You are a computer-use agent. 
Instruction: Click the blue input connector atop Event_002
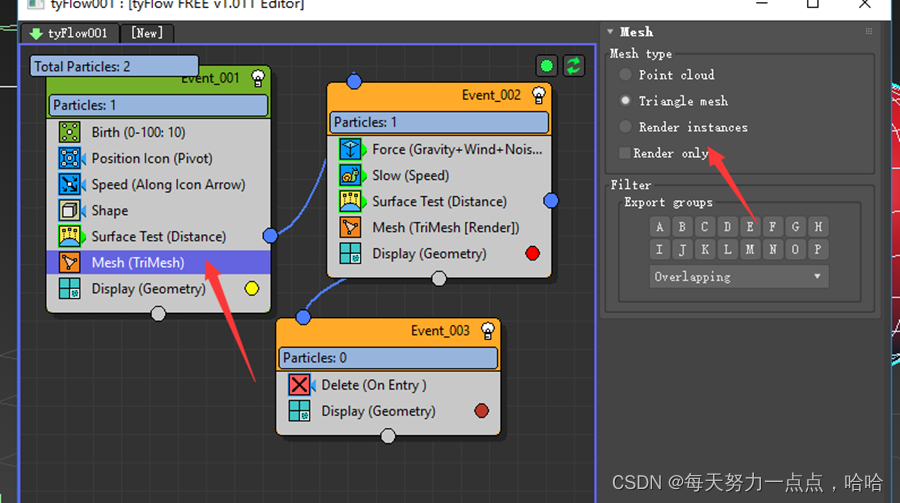(x=354, y=81)
